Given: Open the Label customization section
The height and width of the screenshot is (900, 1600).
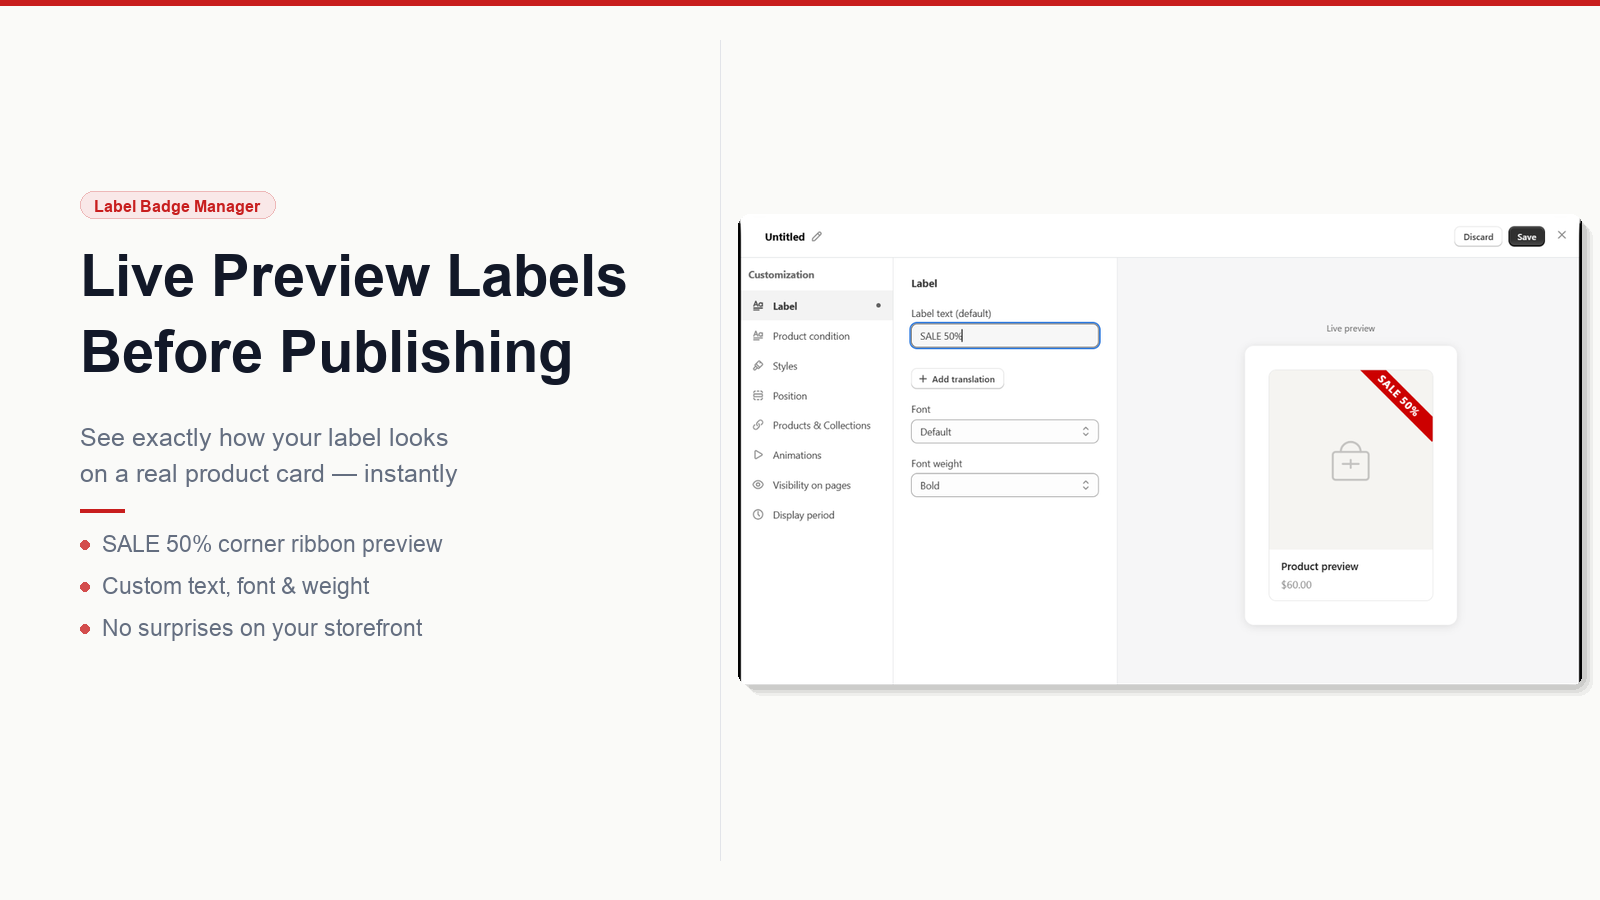Looking at the screenshot, I should click(818, 306).
